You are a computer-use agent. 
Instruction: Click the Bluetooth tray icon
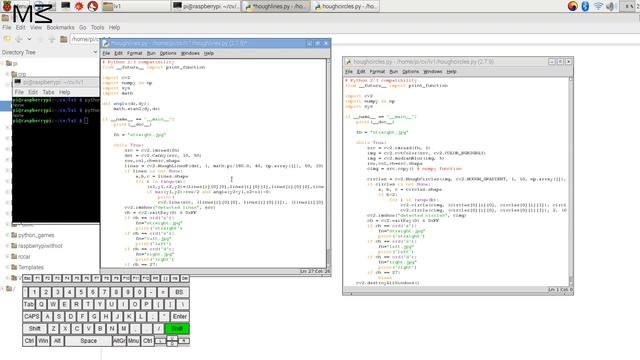[x=585, y=6]
